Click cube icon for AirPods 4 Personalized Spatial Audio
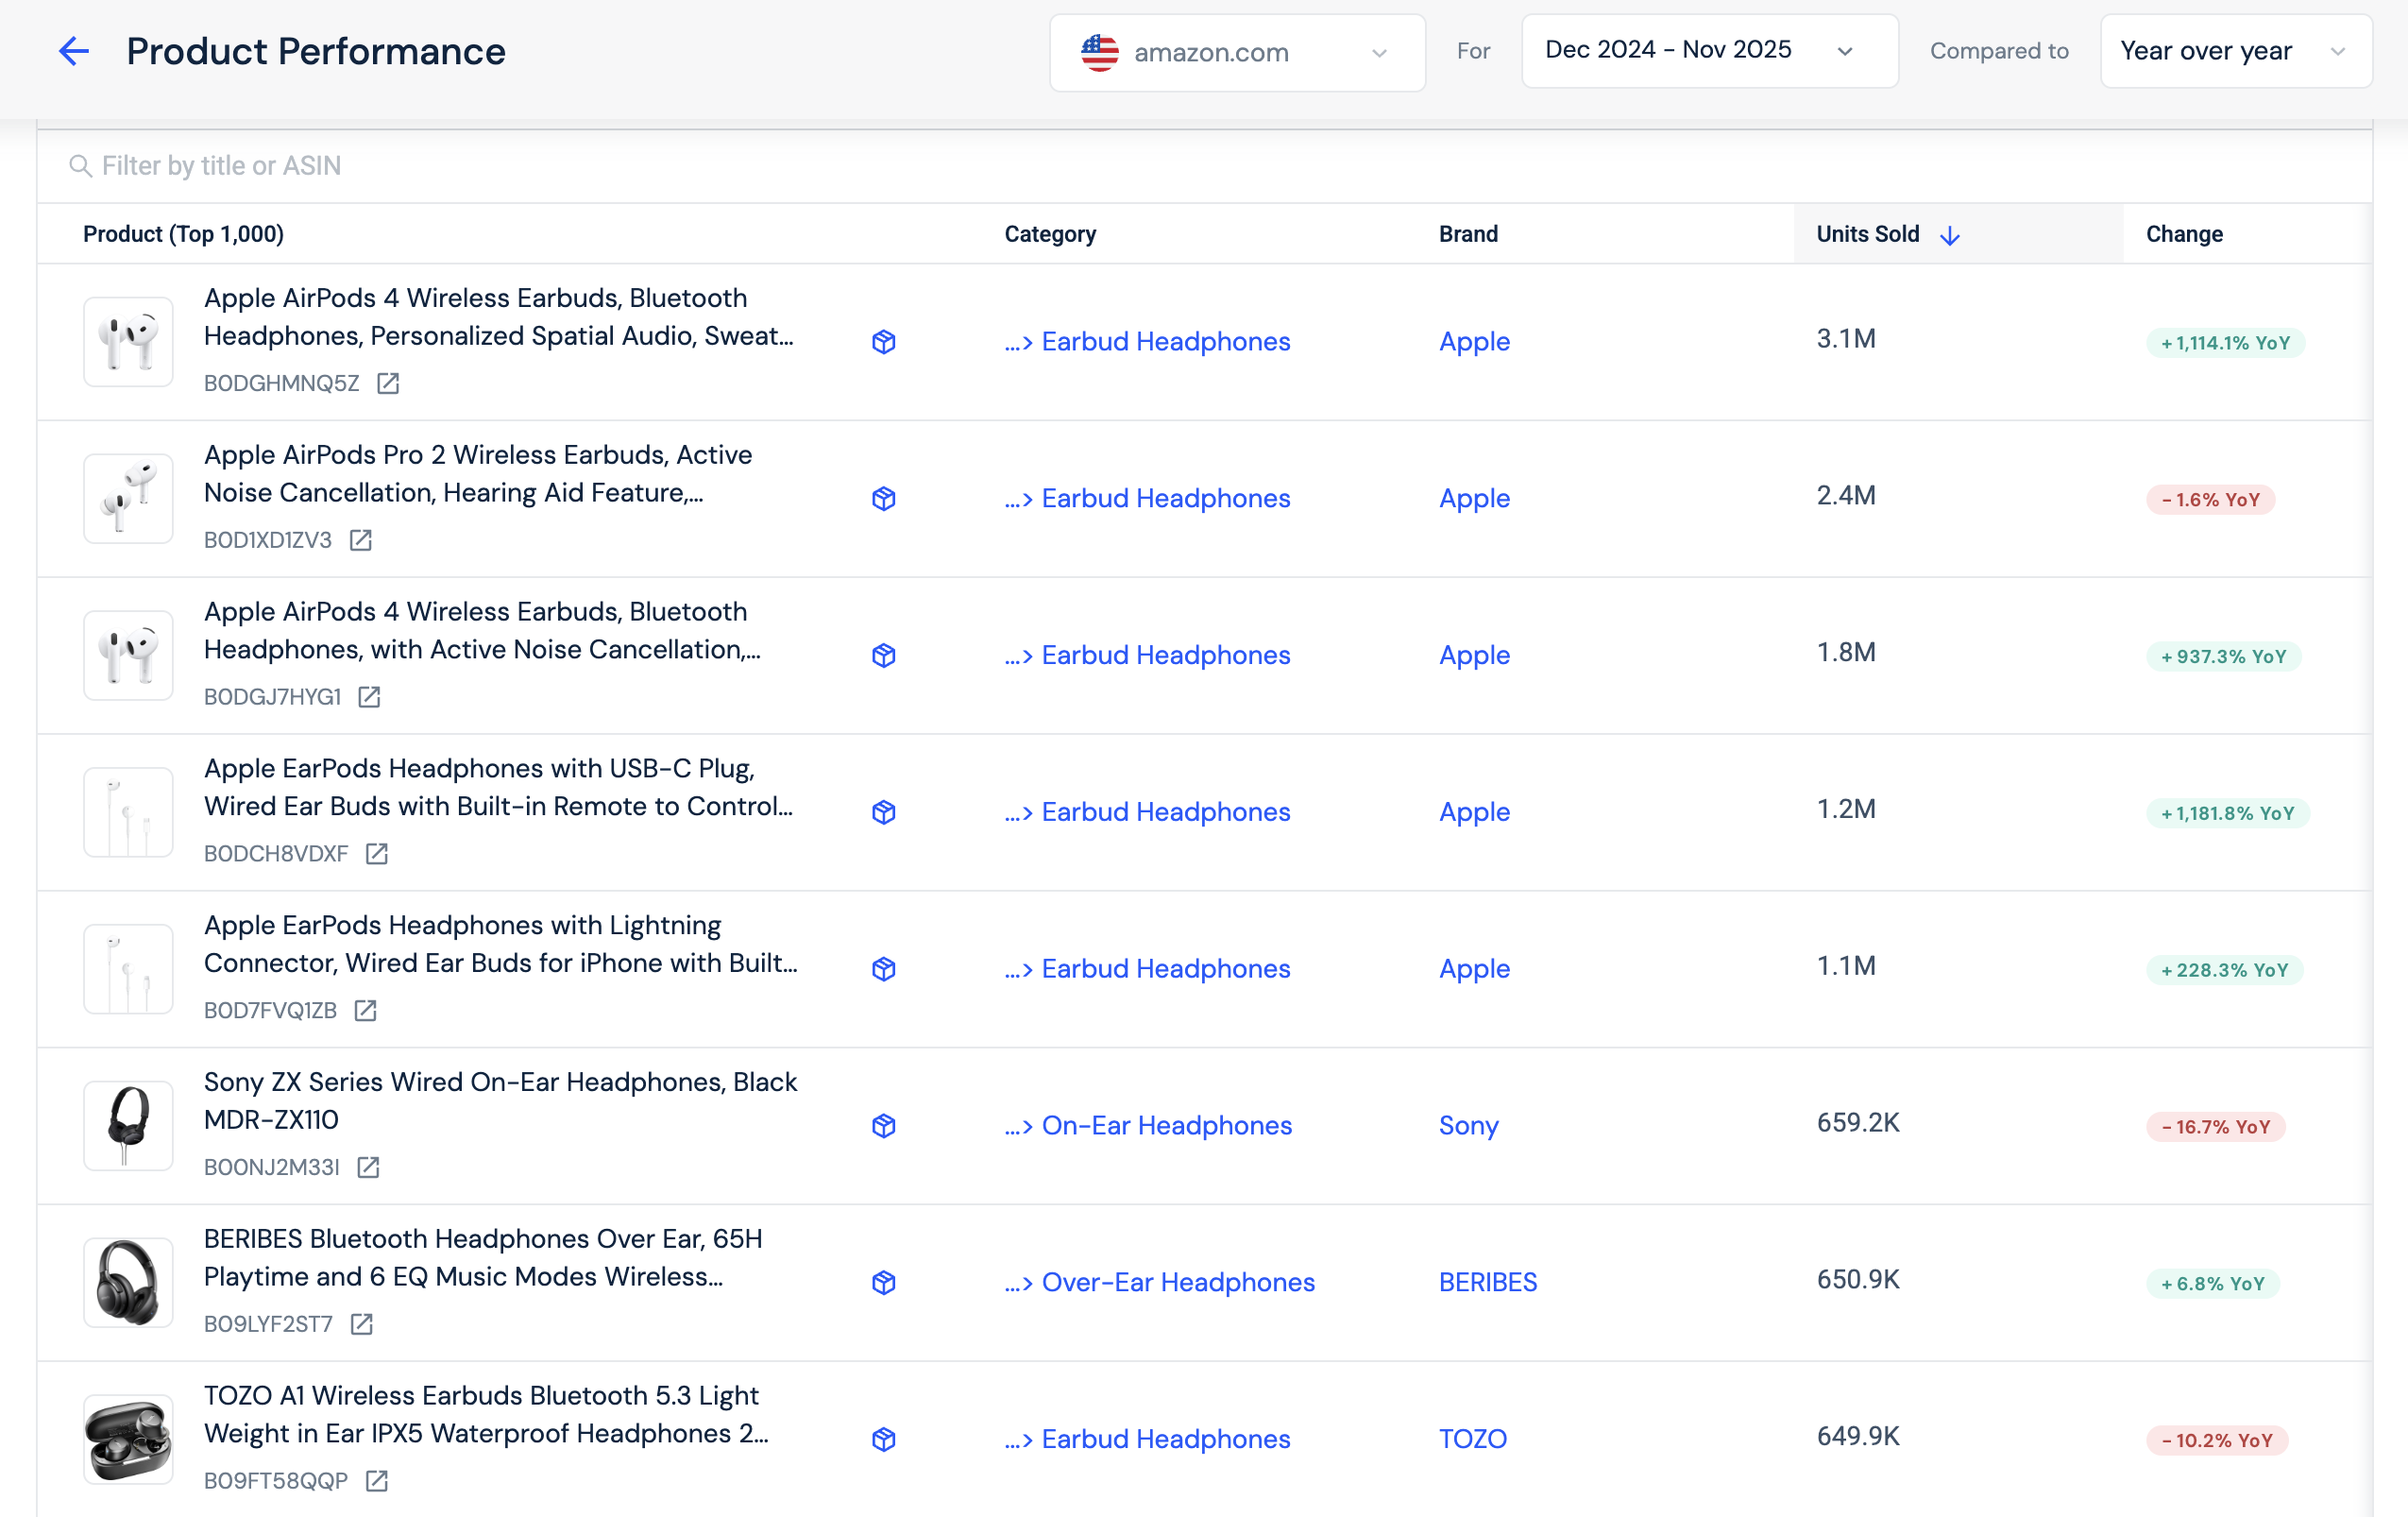Image resolution: width=2408 pixels, height=1517 pixels. (x=883, y=342)
